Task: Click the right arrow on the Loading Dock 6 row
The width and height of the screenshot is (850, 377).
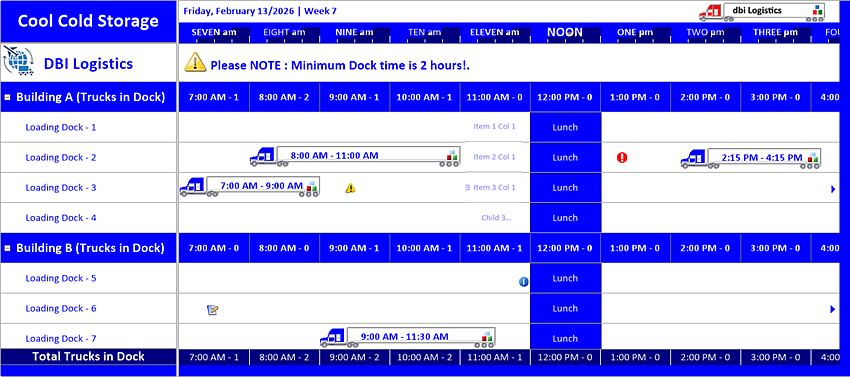Action: [833, 309]
